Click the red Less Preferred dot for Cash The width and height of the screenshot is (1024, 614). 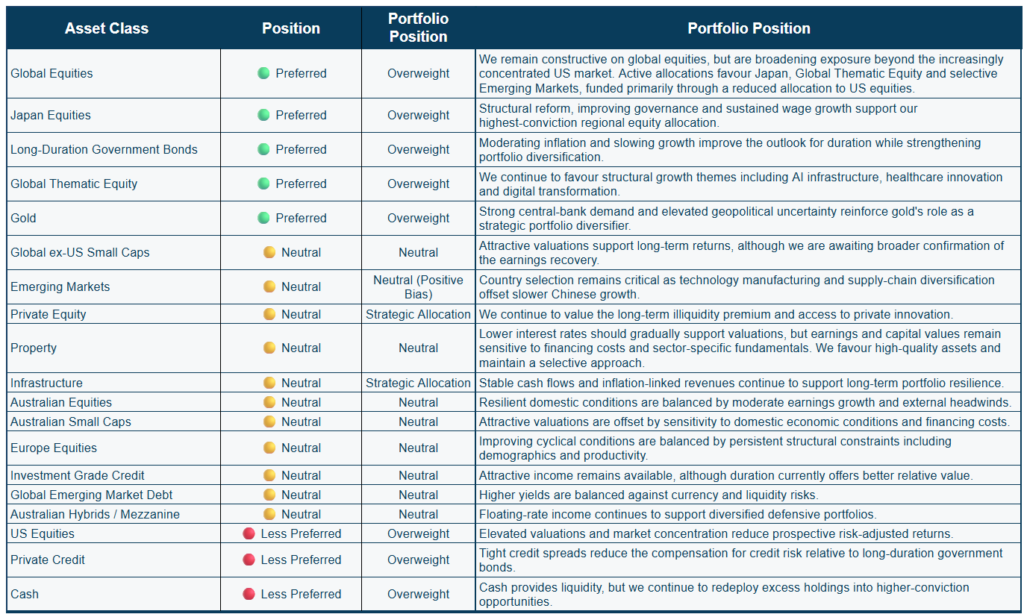pos(249,594)
